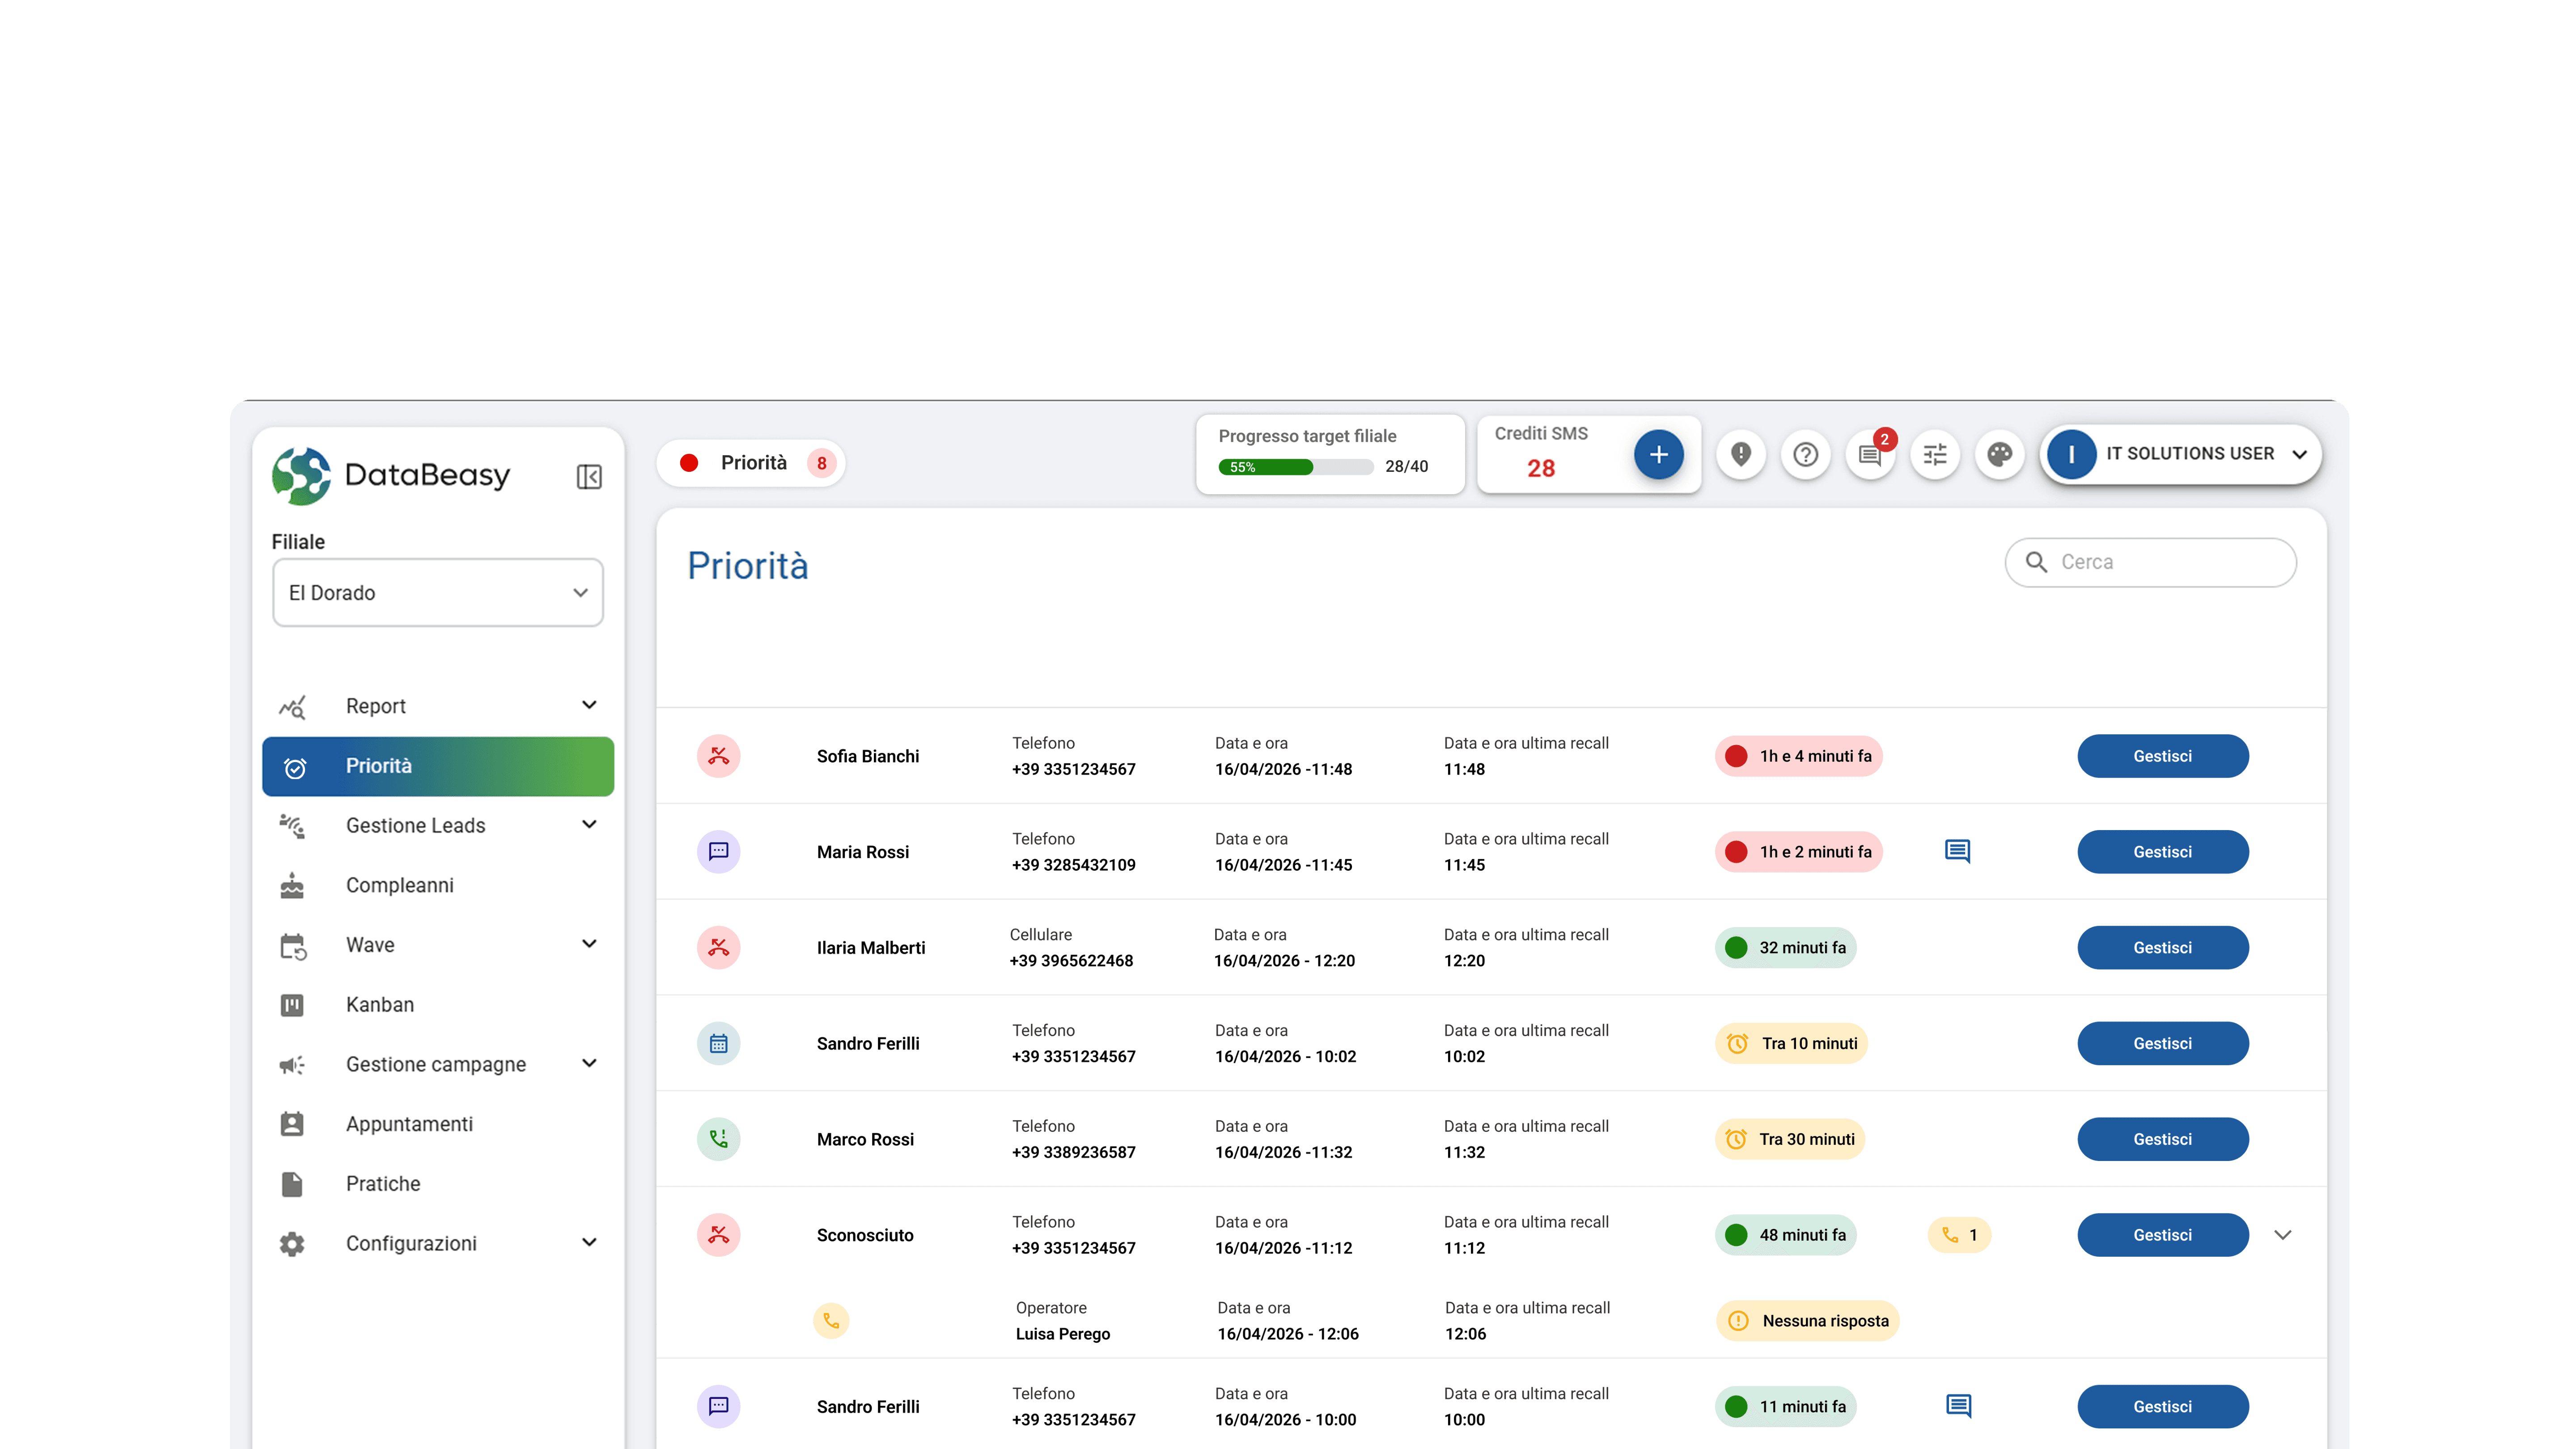Open the Appuntamenti section
This screenshot has height=1449, width=2576.
click(x=410, y=1124)
